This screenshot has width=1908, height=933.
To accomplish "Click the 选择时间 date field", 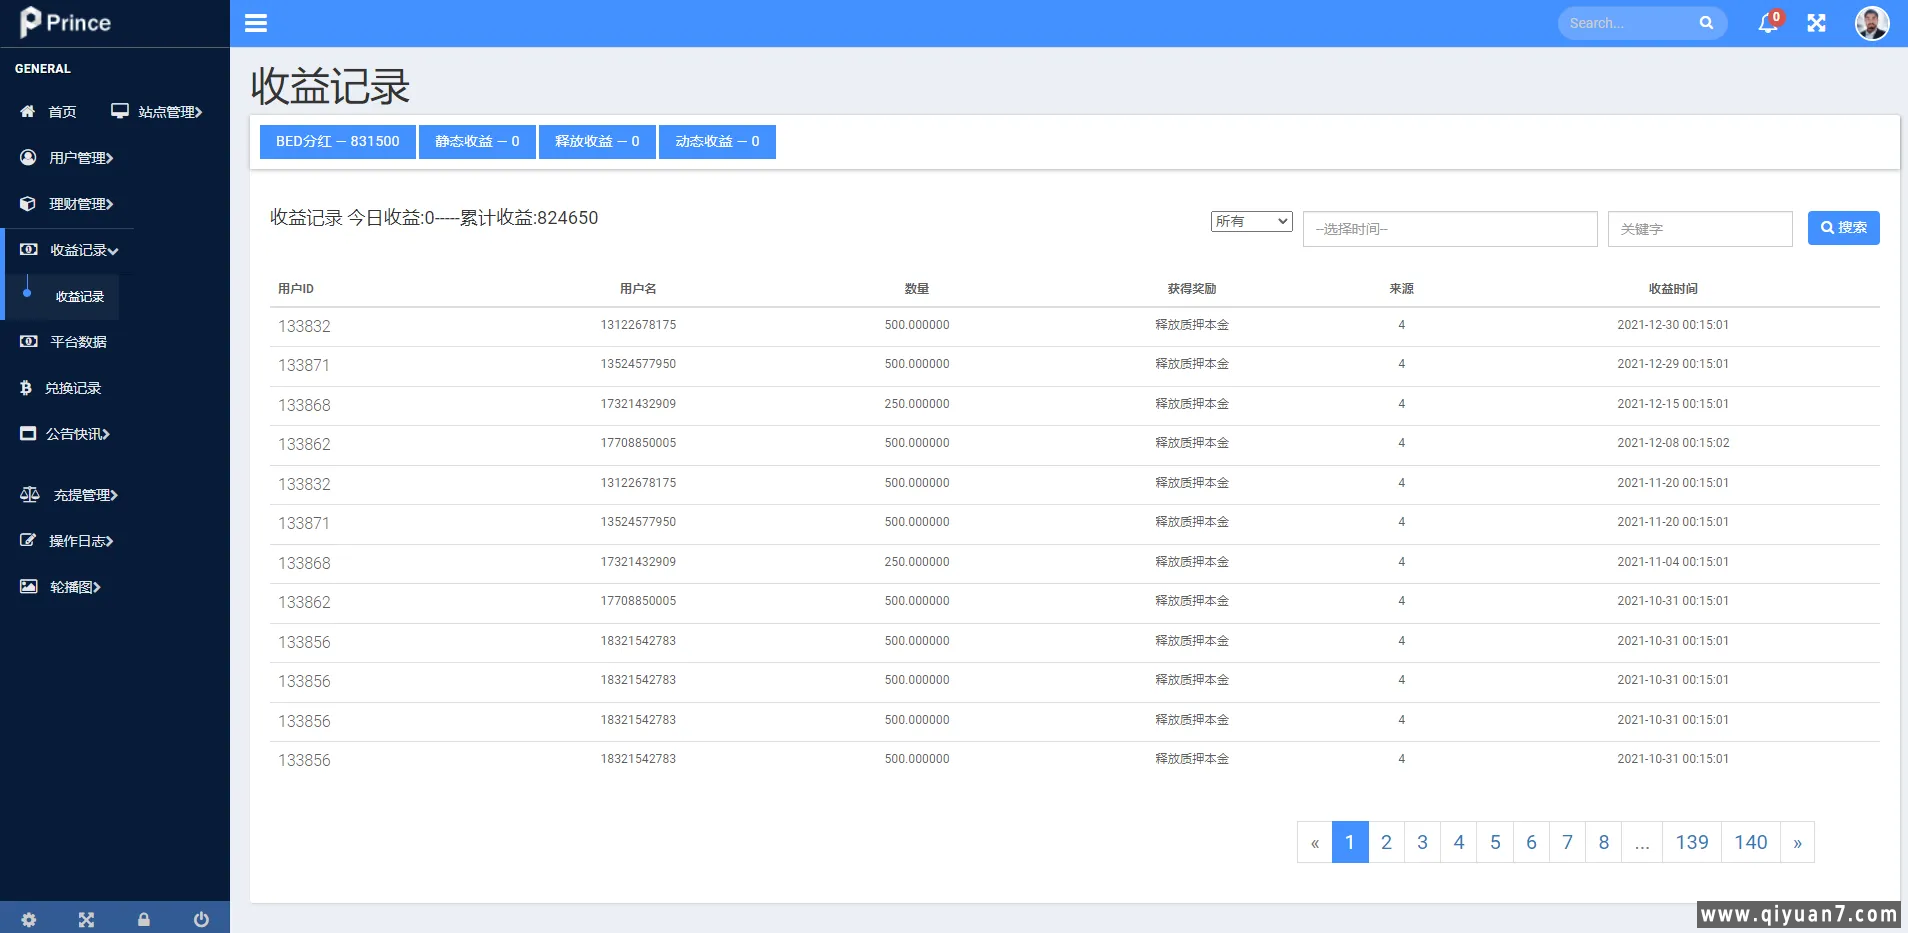I will (1449, 229).
